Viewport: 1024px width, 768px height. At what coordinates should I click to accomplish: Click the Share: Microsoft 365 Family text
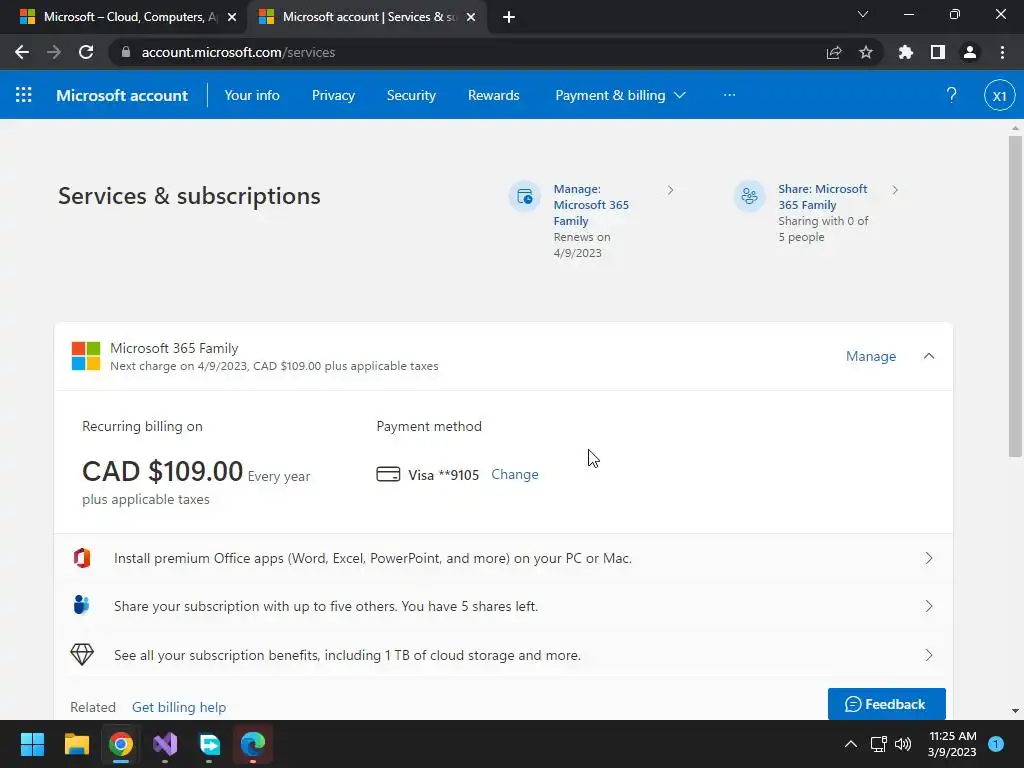[823, 197]
